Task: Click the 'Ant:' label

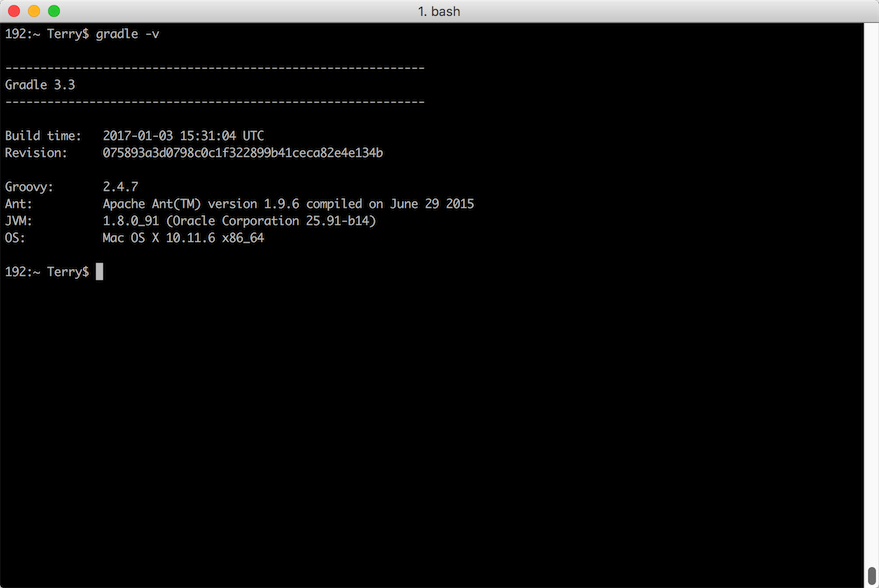Action: (x=18, y=203)
